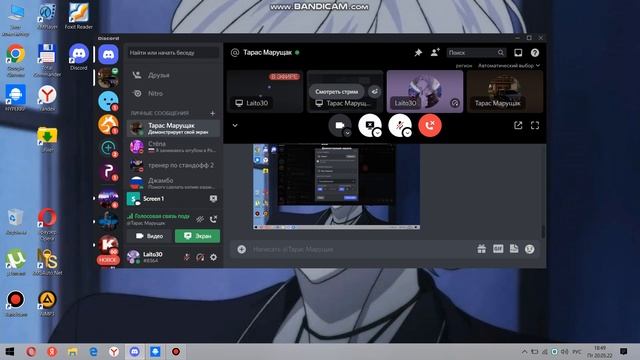Open camera options dropdown arrow

click(x=347, y=133)
